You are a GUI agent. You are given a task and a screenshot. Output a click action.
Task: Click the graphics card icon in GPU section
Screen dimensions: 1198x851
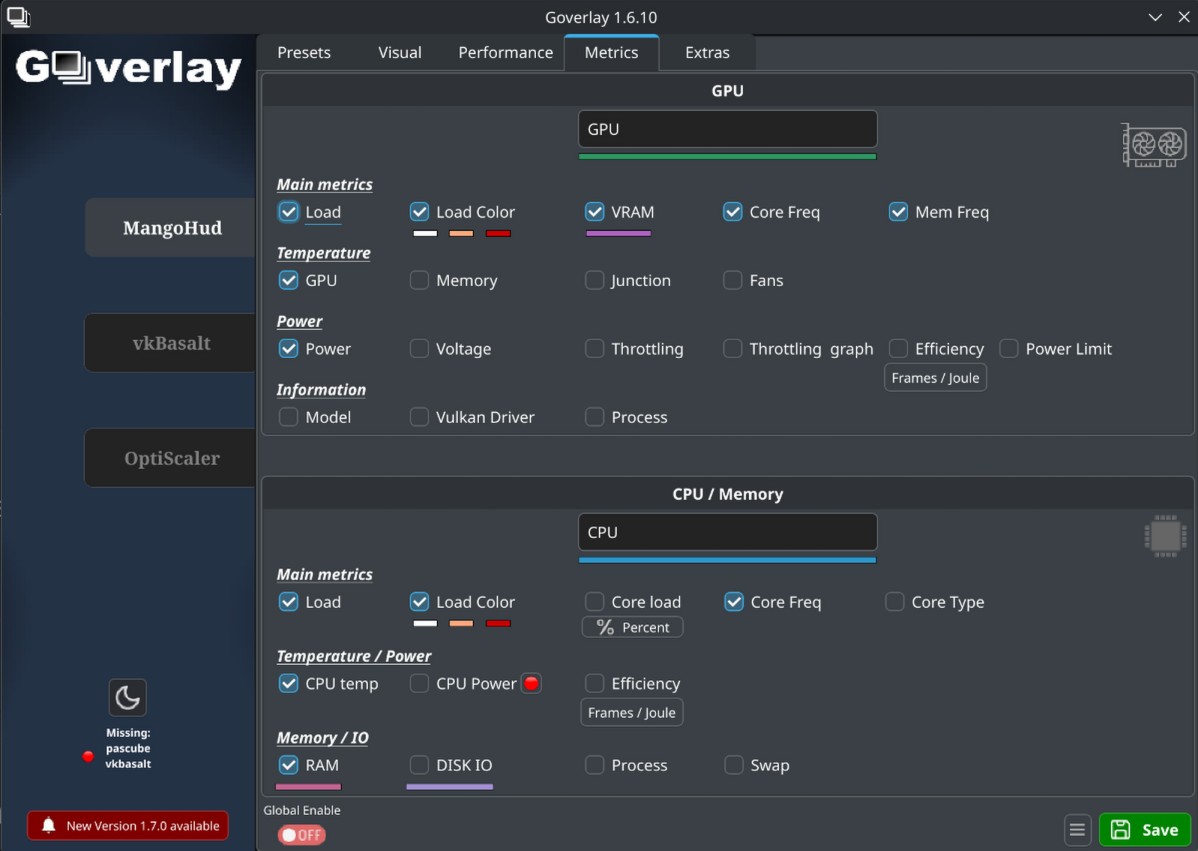point(1154,144)
